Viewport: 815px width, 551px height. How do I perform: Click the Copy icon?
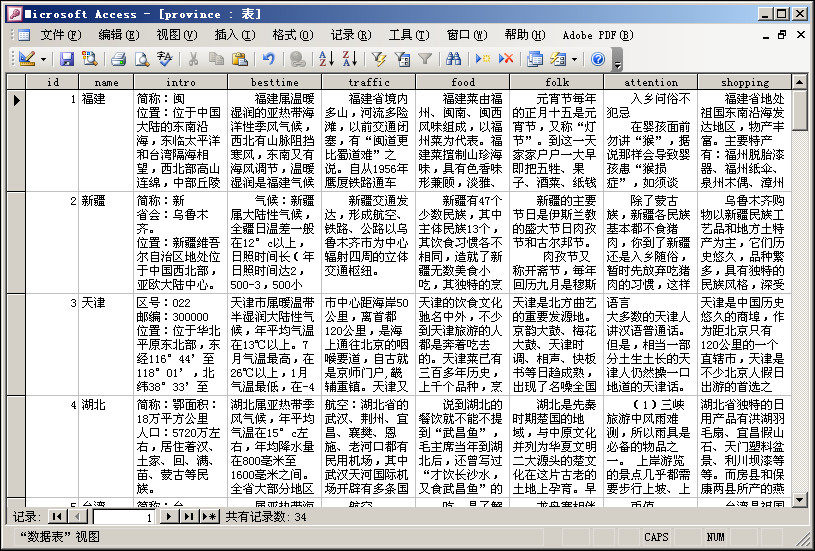[216, 59]
